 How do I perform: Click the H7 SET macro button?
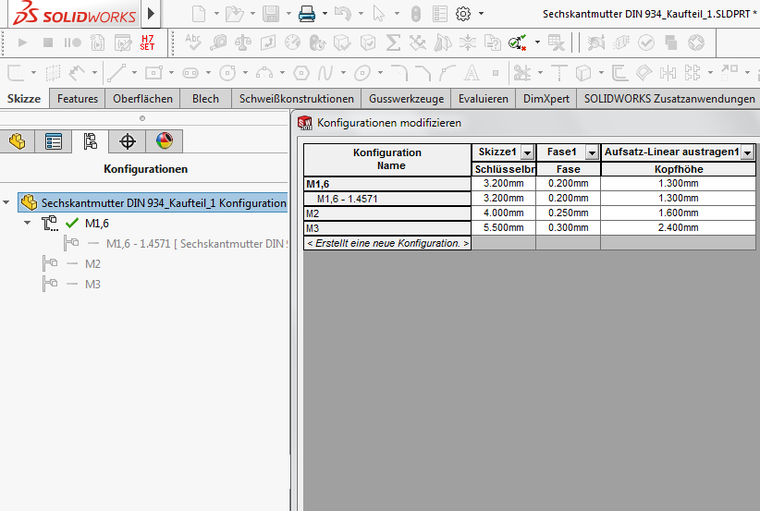coord(147,43)
